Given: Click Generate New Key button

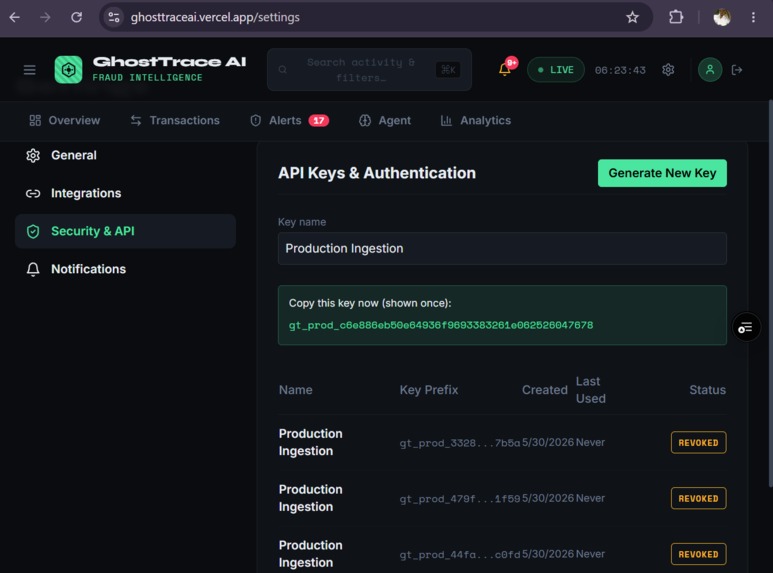Looking at the screenshot, I should coord(662,173).
